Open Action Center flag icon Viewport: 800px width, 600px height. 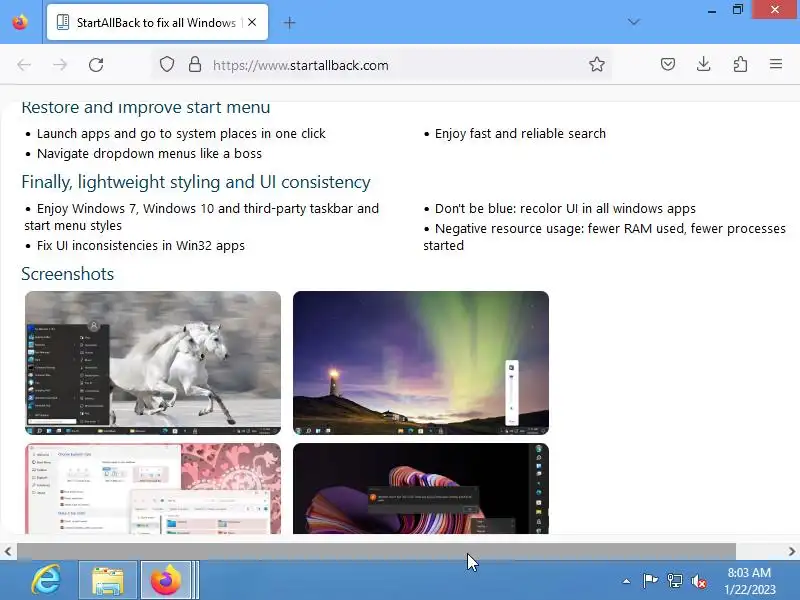(650, 581)
